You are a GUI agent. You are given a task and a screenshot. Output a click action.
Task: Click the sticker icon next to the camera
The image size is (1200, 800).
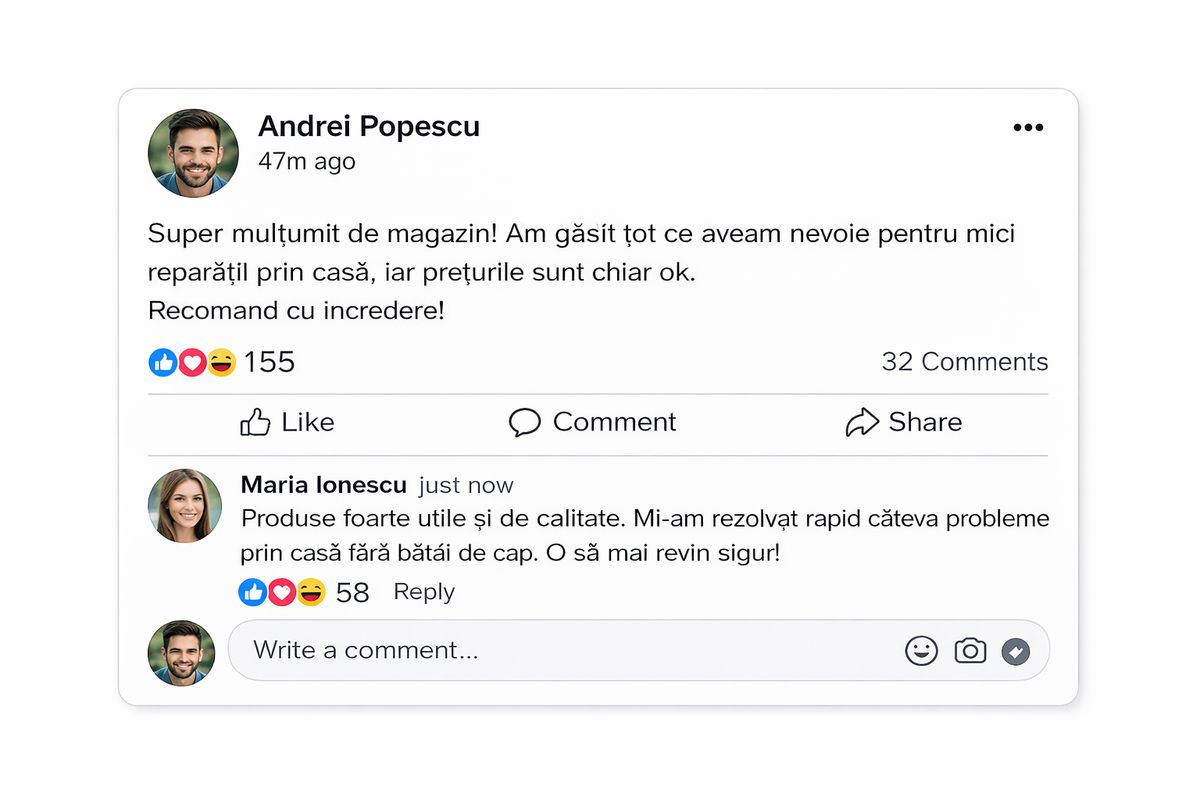point(1016,650)
